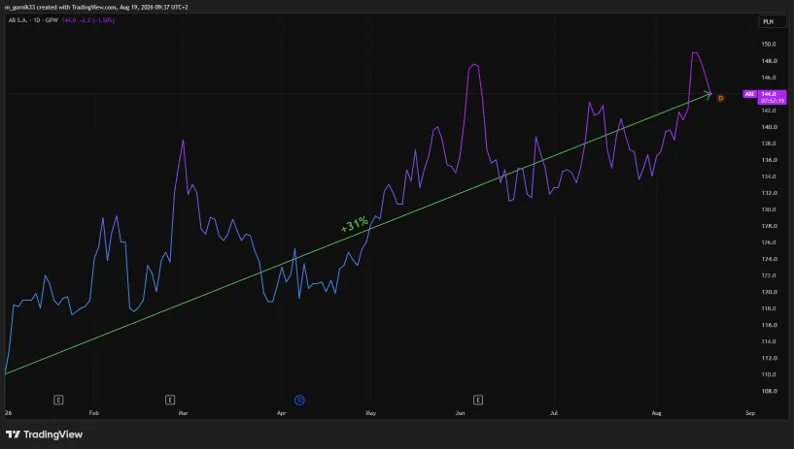Click the 150.0 price axis label
This screenshot has width=794, height=449.
(768, 44)
